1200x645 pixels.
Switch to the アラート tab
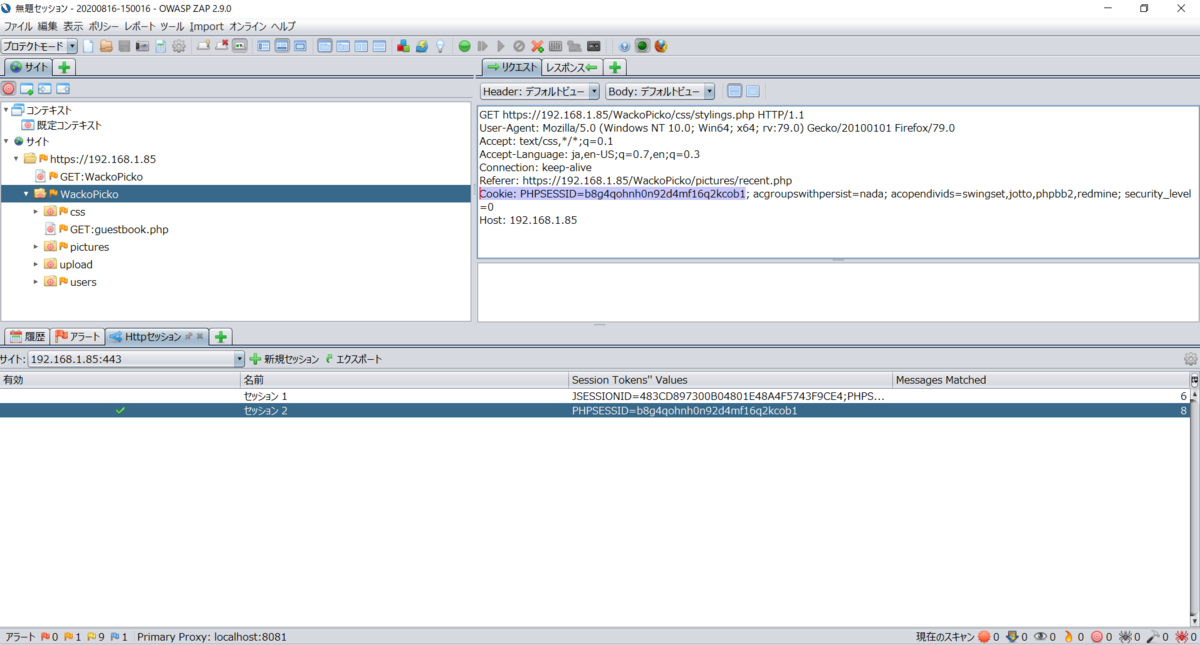[78, 336]
